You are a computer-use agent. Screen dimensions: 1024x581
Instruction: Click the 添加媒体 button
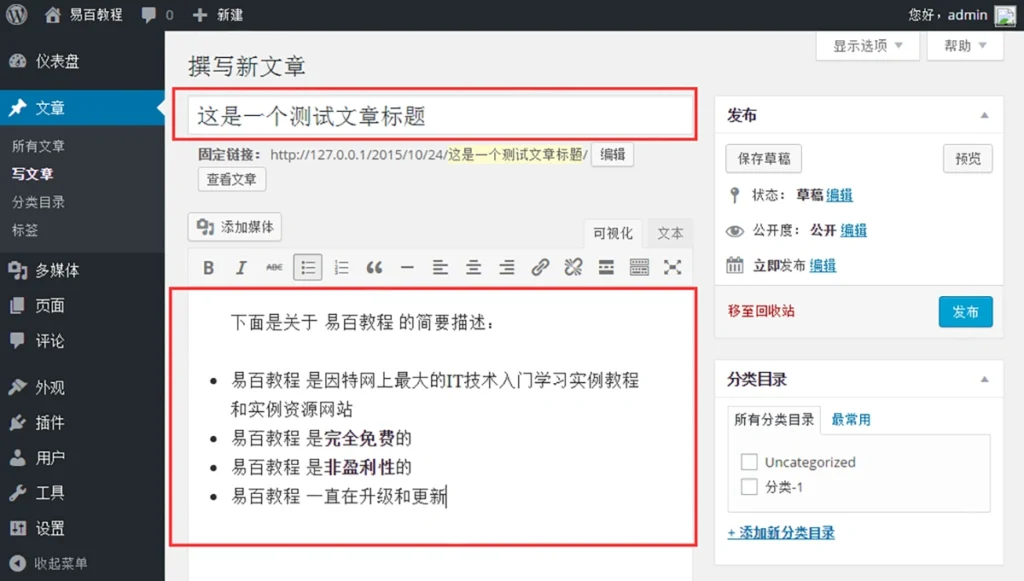(x=235, y=227)
